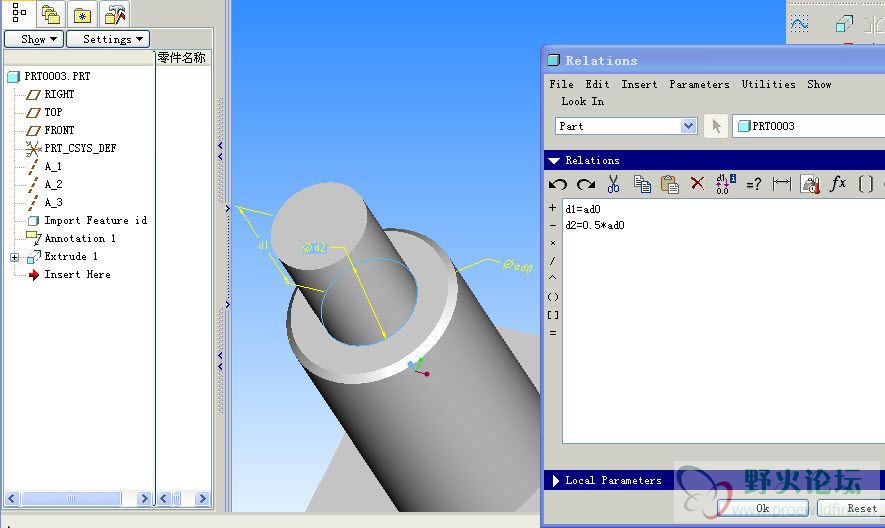This screenshot has width=885, height=528.
Task: Open Edit menu in Relations window
Action: pyautogui.click(x=597, y=84)
